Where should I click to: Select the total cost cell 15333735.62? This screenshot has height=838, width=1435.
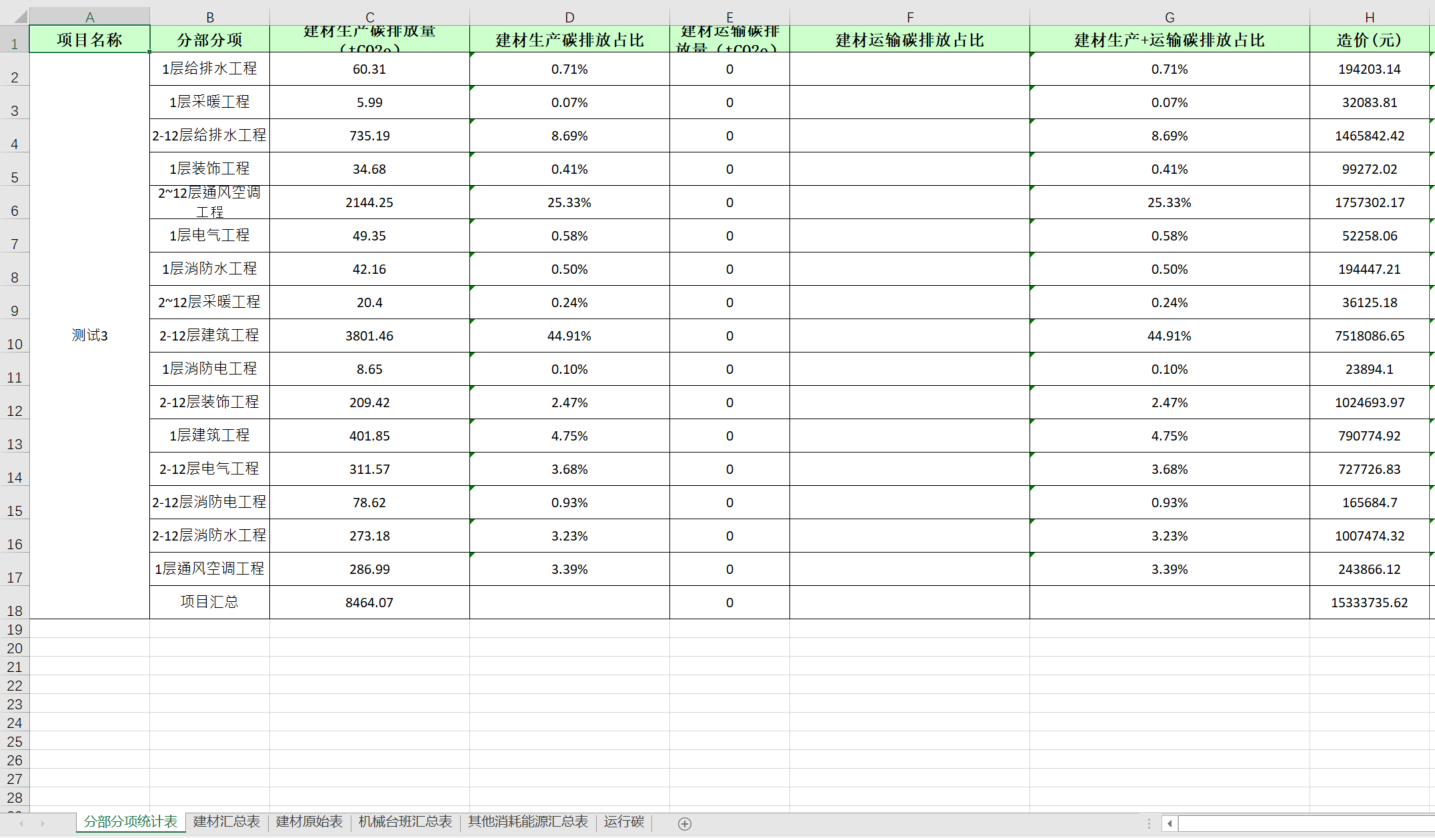point(1369,602)
